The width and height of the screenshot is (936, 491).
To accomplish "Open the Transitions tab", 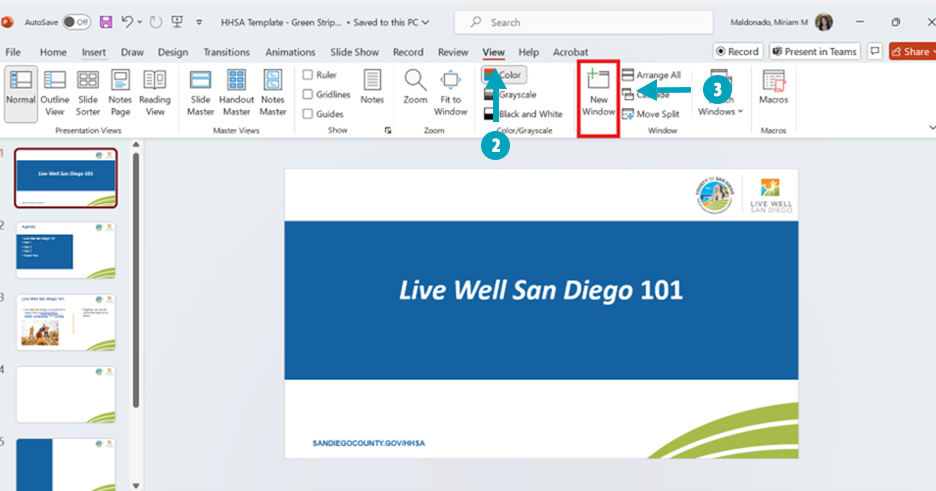I will click(226, 52).
